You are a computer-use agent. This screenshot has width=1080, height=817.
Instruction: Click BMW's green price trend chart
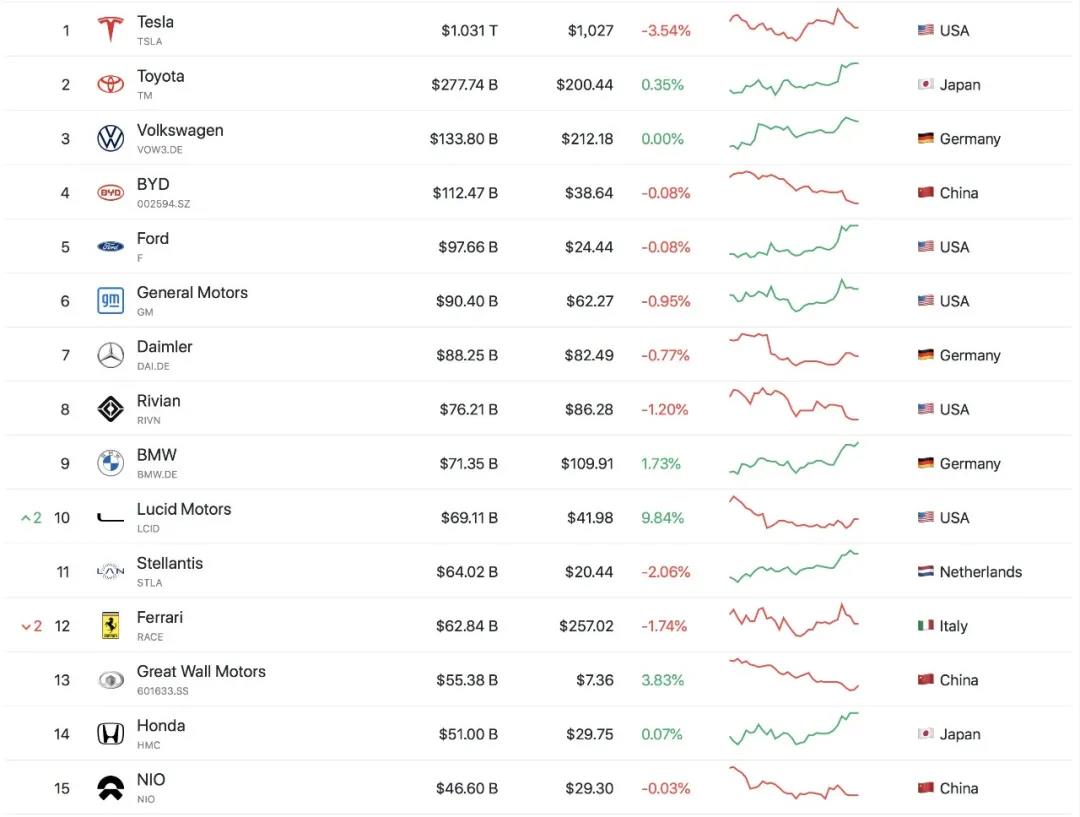[793, 459]
